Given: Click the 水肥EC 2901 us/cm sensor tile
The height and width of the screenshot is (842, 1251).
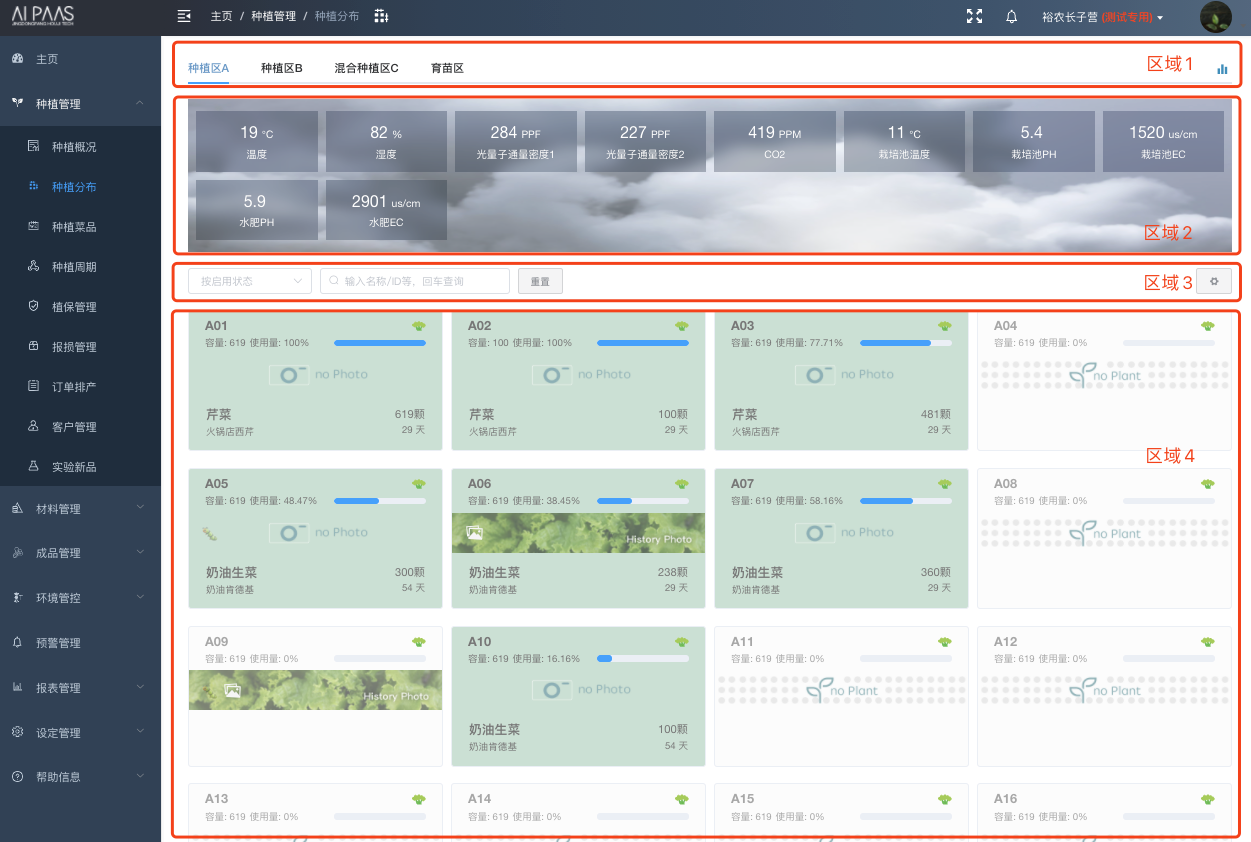Looking at the screenshot, I should click(x=386, y=210).
